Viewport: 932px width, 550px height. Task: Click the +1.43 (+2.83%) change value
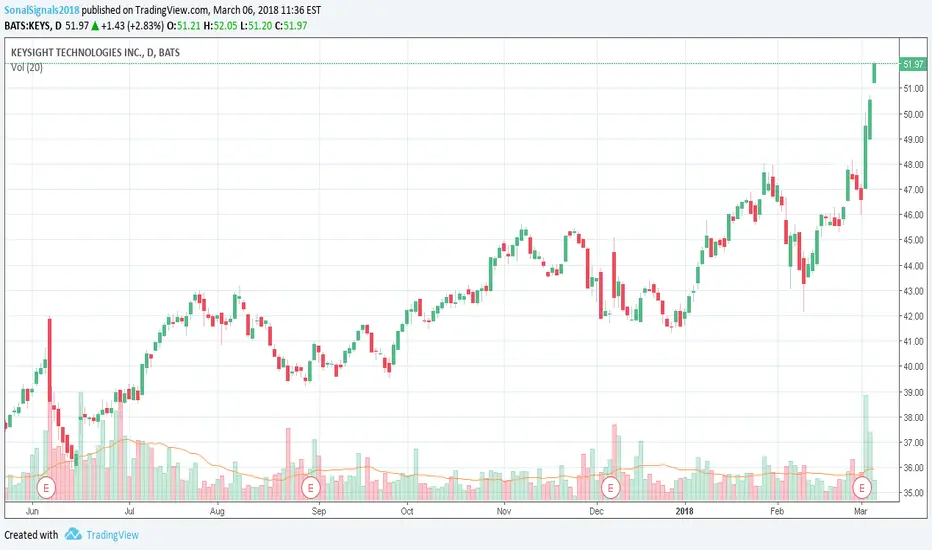pyautogui.click(x=133, y=26)
